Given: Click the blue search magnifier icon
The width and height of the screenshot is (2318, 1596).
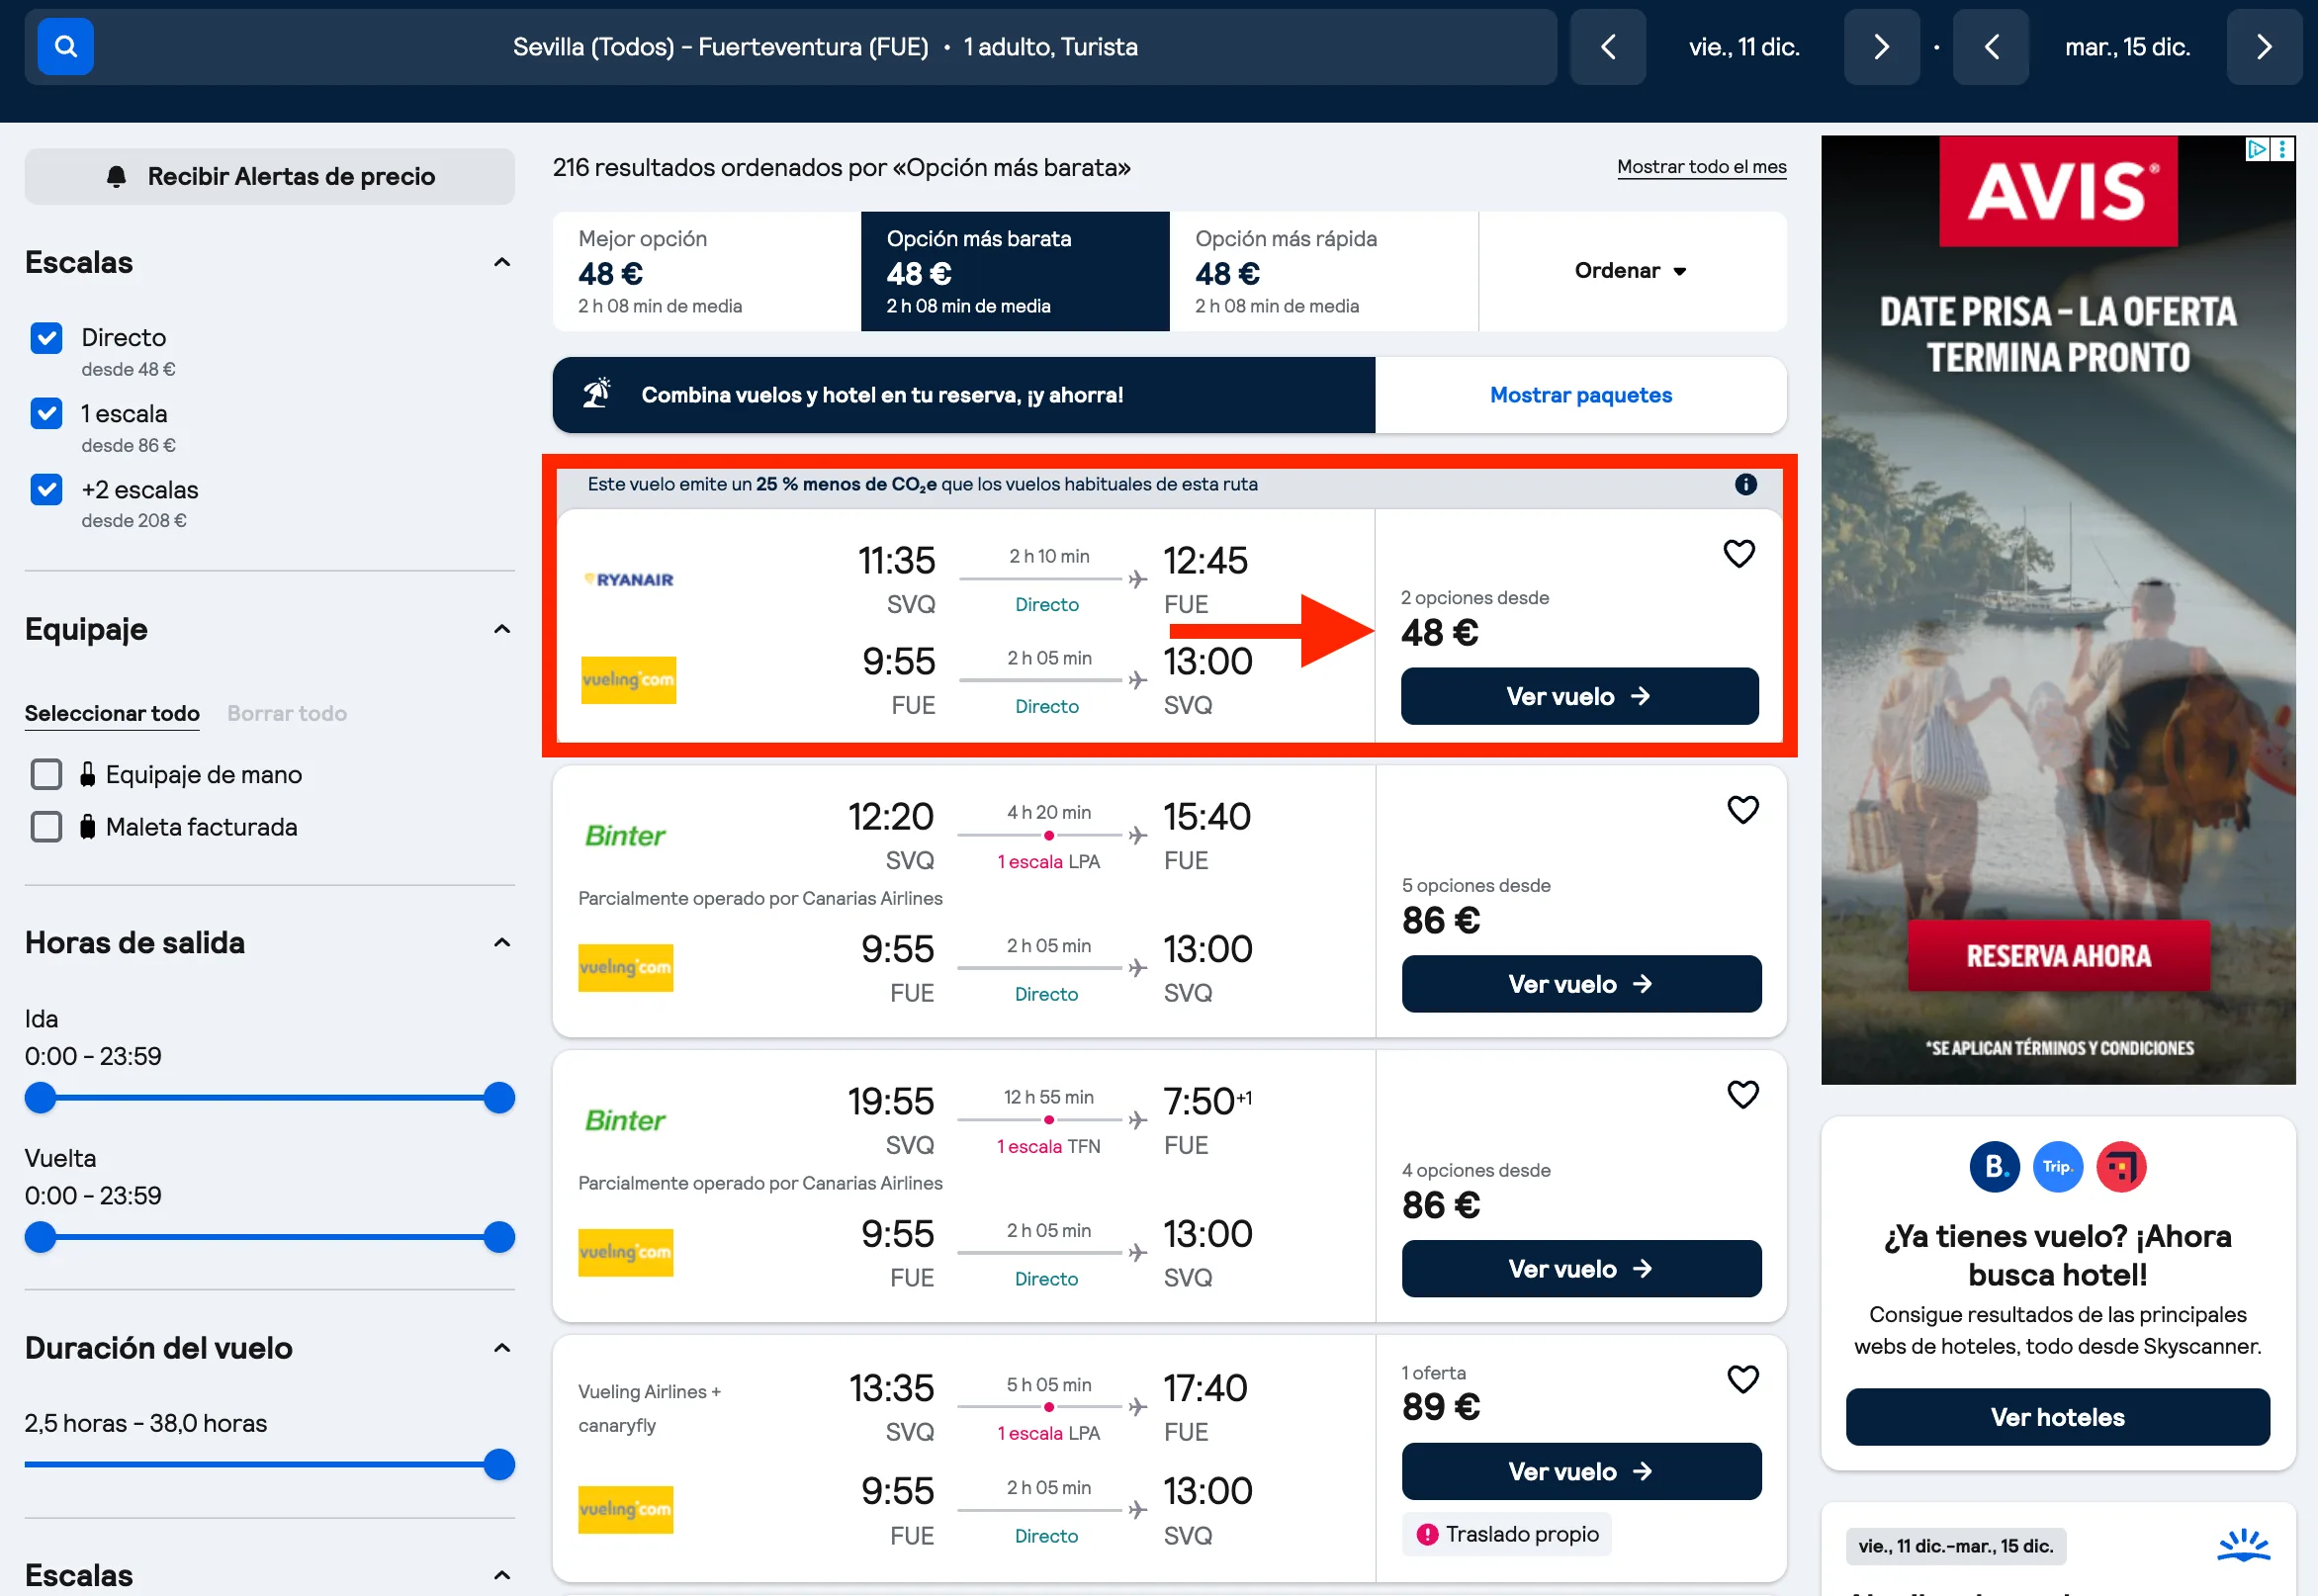Looking at the screenshot, I should click(x=65, y=46).
